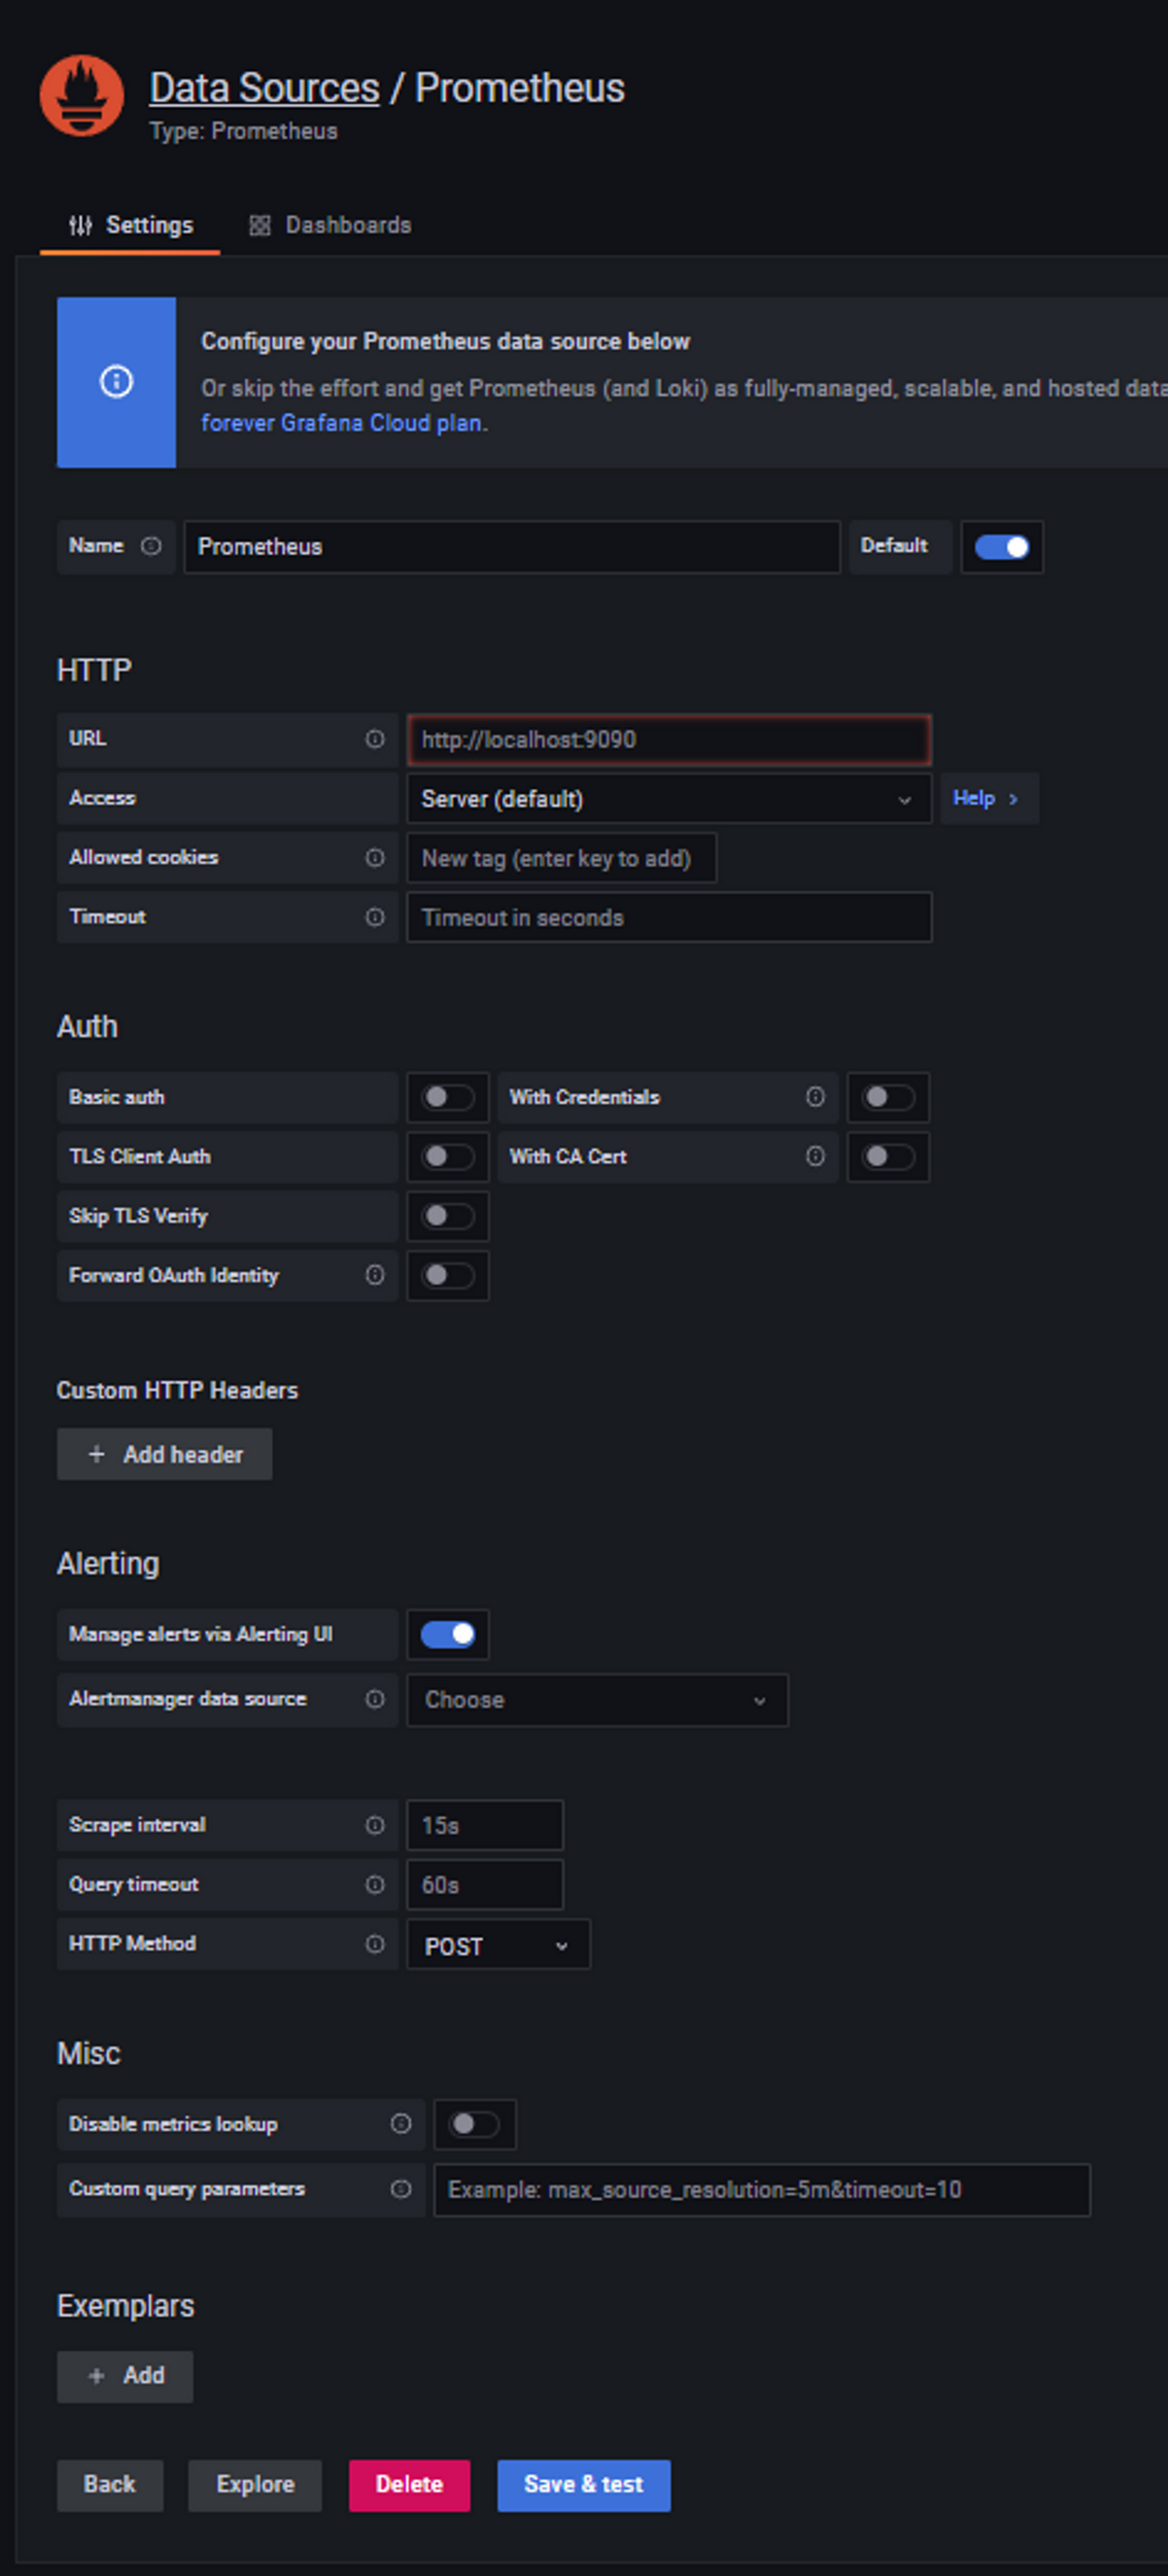Enable the Forward OAuth Identity switch

(x=448, y=1275)
